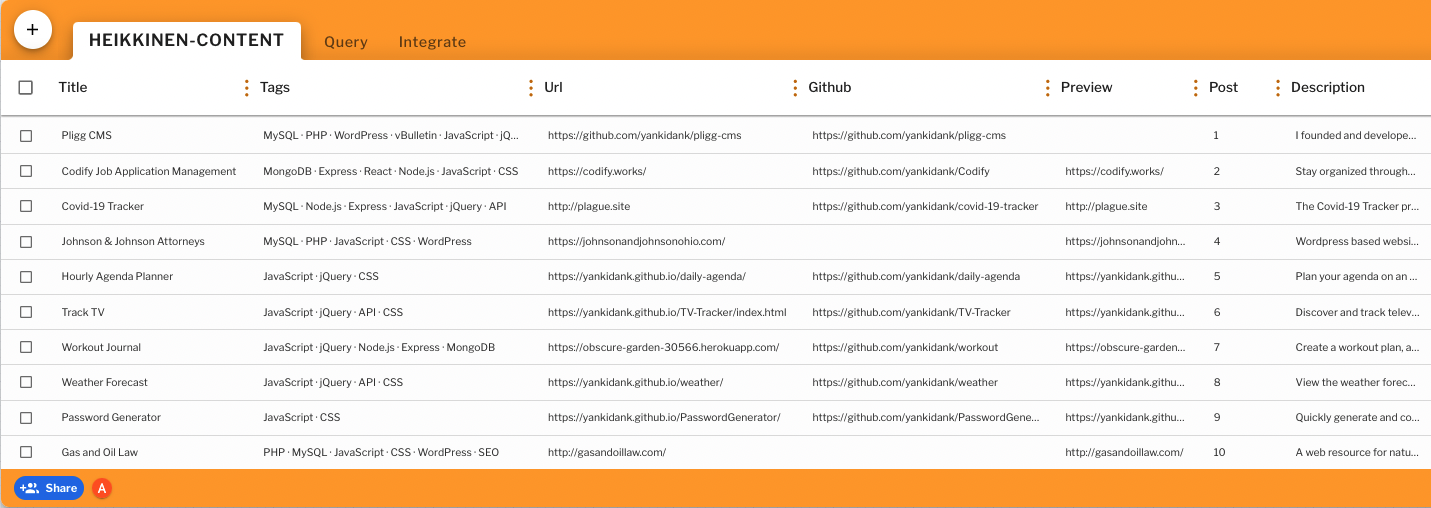Check the Password Generator row checkbox
Image resolution: width=1431 pixels, height=508 pixels.
[x=26, y=418]
